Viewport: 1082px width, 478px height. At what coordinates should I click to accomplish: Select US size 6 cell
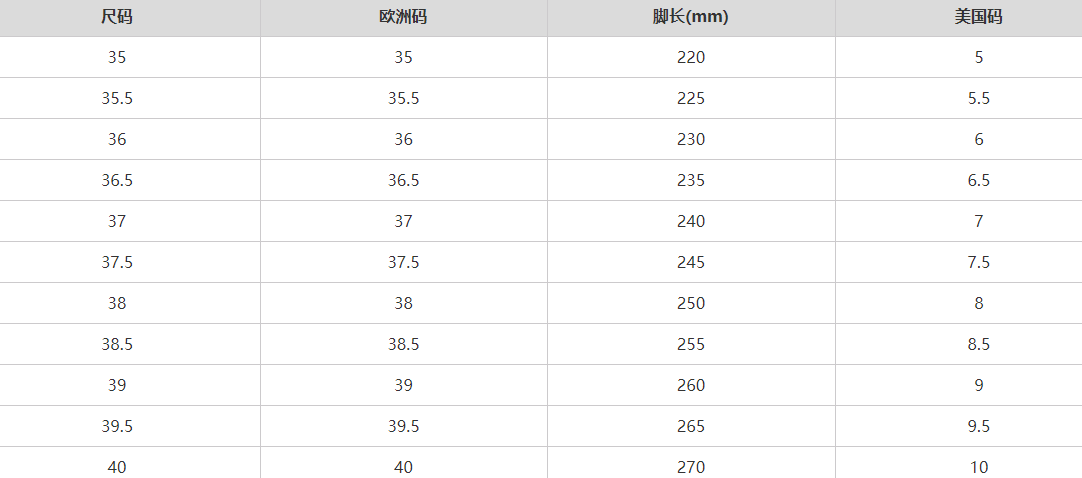[978, 139]
